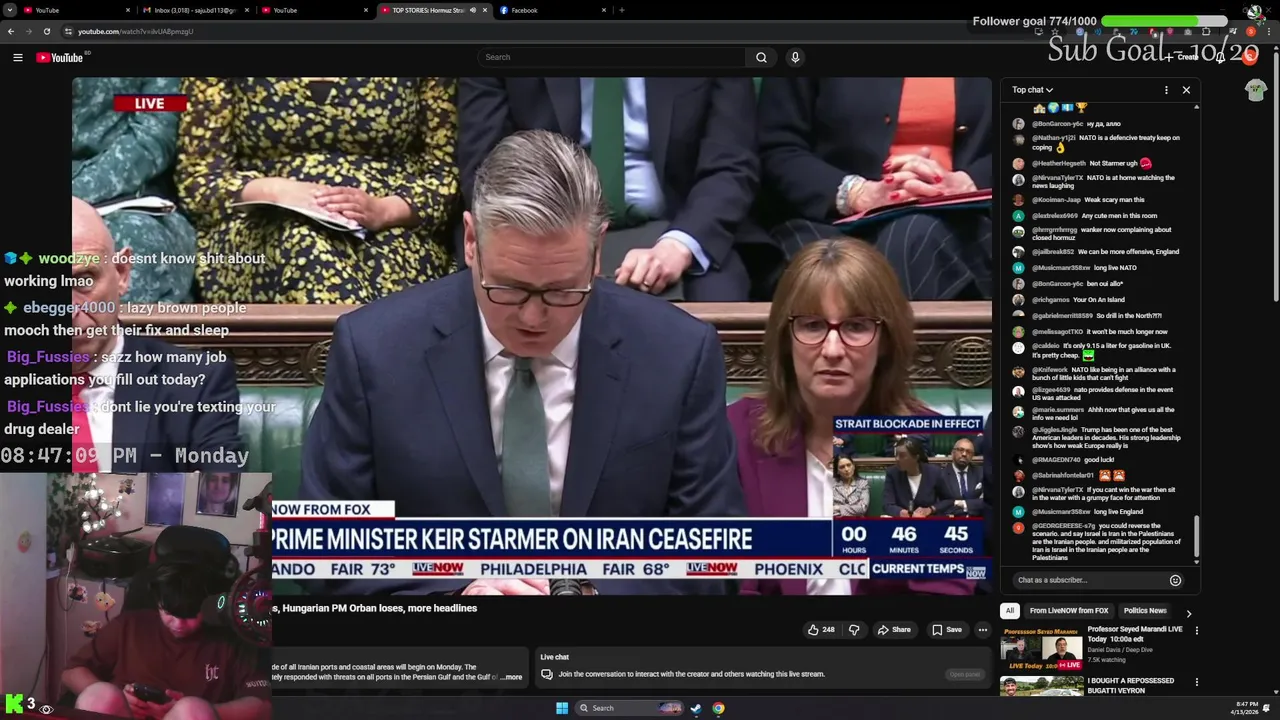Select Politics News chip

point(1145,611)
